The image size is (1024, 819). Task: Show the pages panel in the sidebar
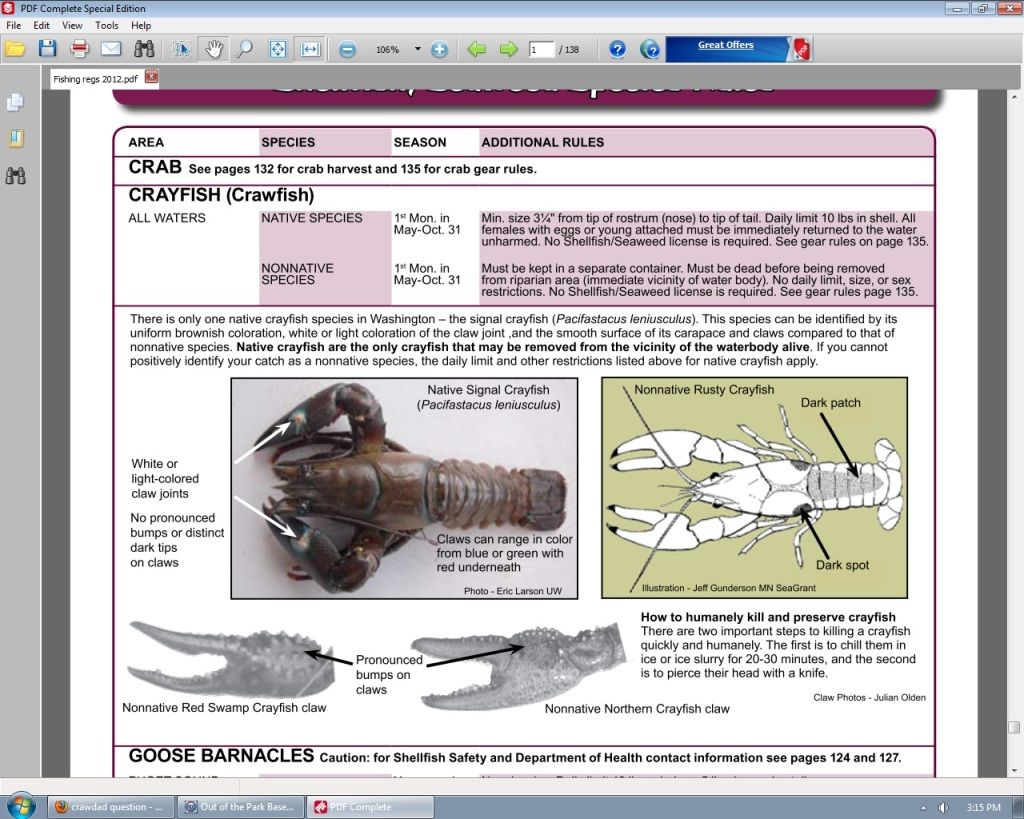[x=15, y=103]
